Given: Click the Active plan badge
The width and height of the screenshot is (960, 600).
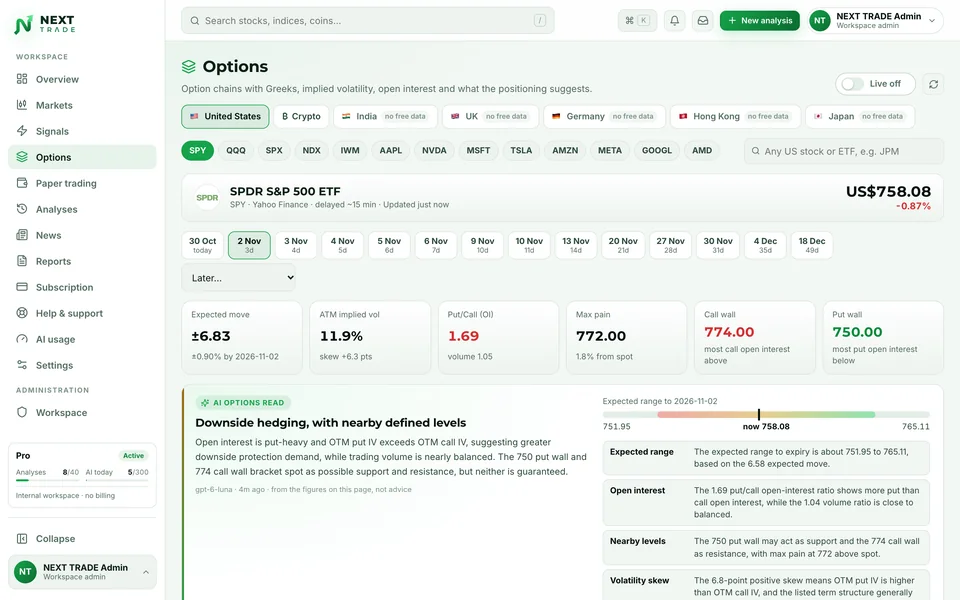Looking at the screenshot, I should click(x=133, y=456).
